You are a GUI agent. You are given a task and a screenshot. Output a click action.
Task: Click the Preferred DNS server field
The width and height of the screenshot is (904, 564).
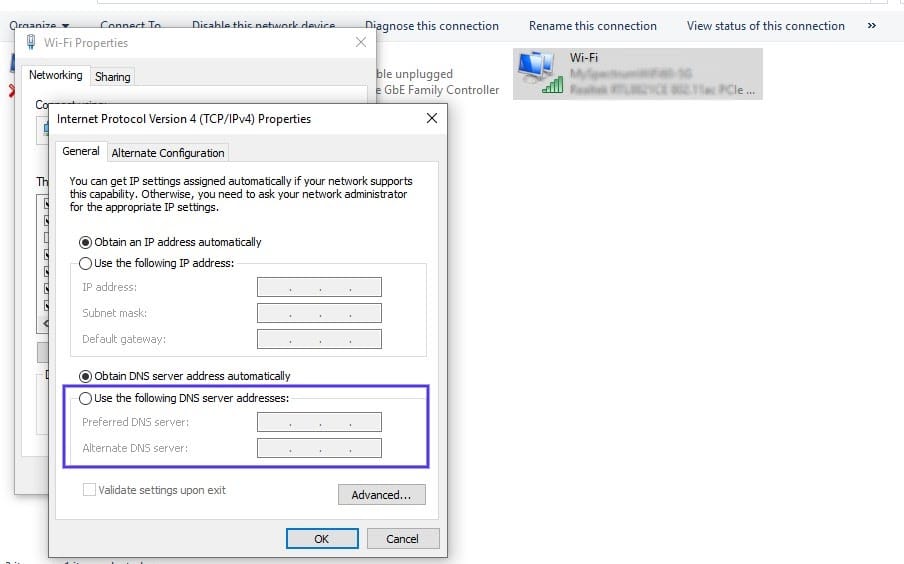tap(319, 422)
